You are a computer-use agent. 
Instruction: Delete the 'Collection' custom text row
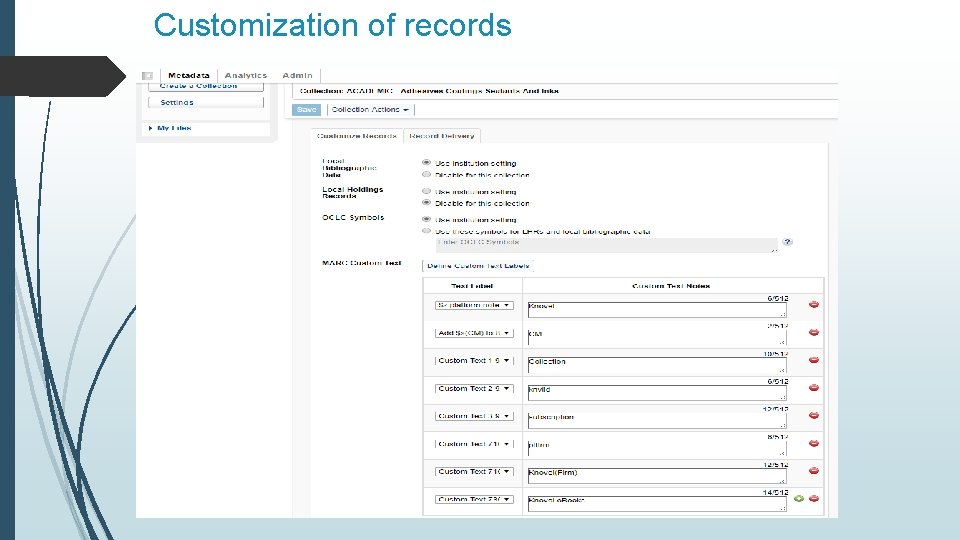[x=814, y=360]
